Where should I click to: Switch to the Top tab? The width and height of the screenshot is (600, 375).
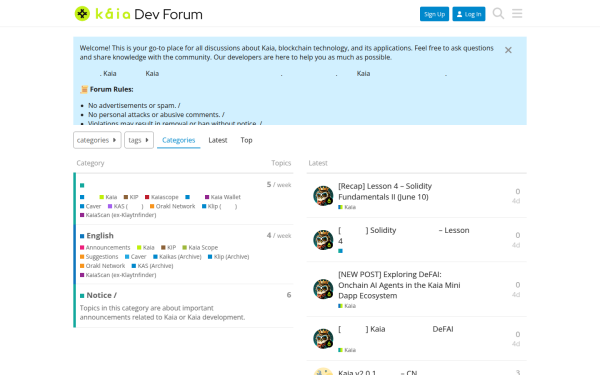click(x=246, y=140)
